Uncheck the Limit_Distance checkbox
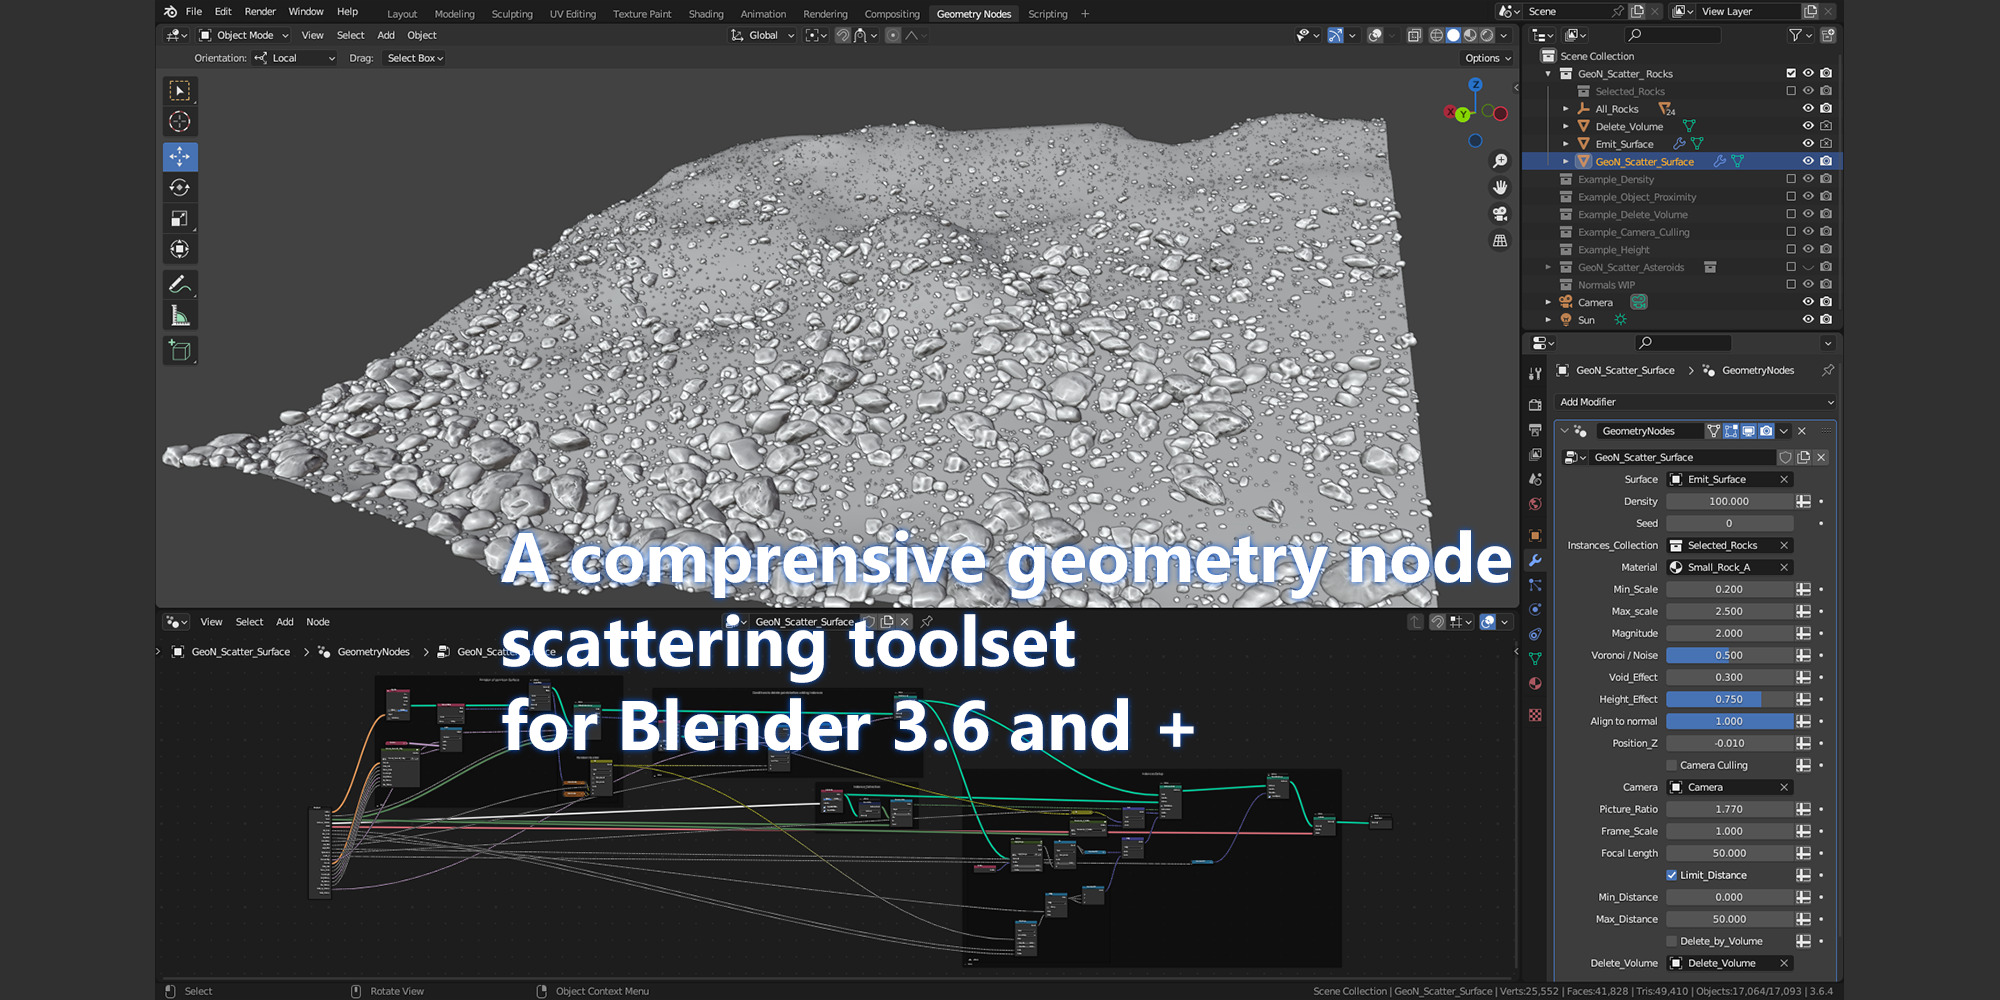 tap(1671, 875)
